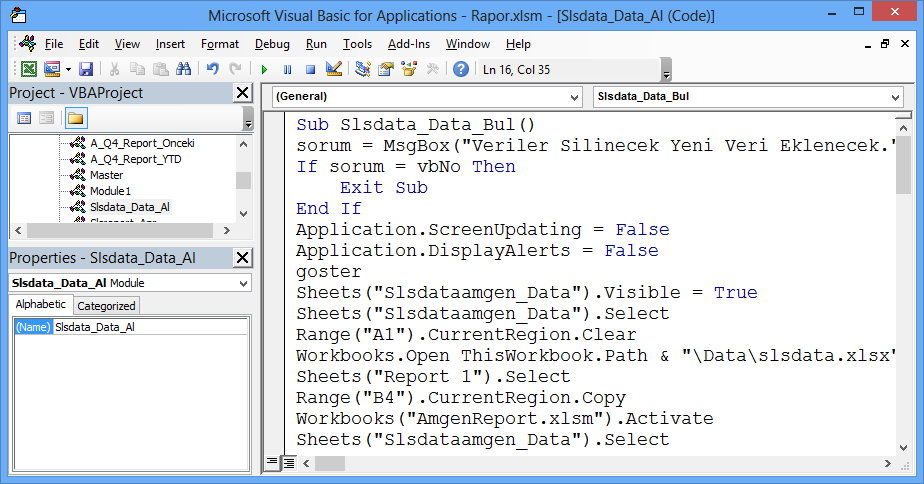
Task: Close the Project - VBAProject pane
Action: pyautogui.click(x=242, y=93)
